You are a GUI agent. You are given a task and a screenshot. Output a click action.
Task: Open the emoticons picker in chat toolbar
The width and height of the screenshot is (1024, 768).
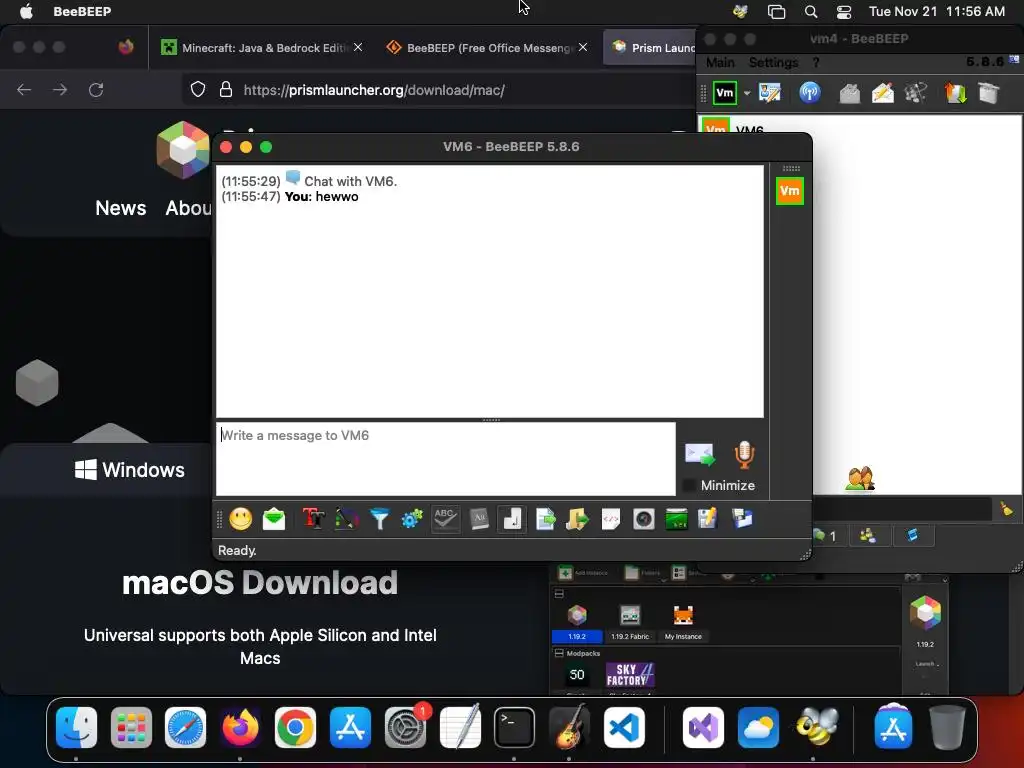pos(240,519)
